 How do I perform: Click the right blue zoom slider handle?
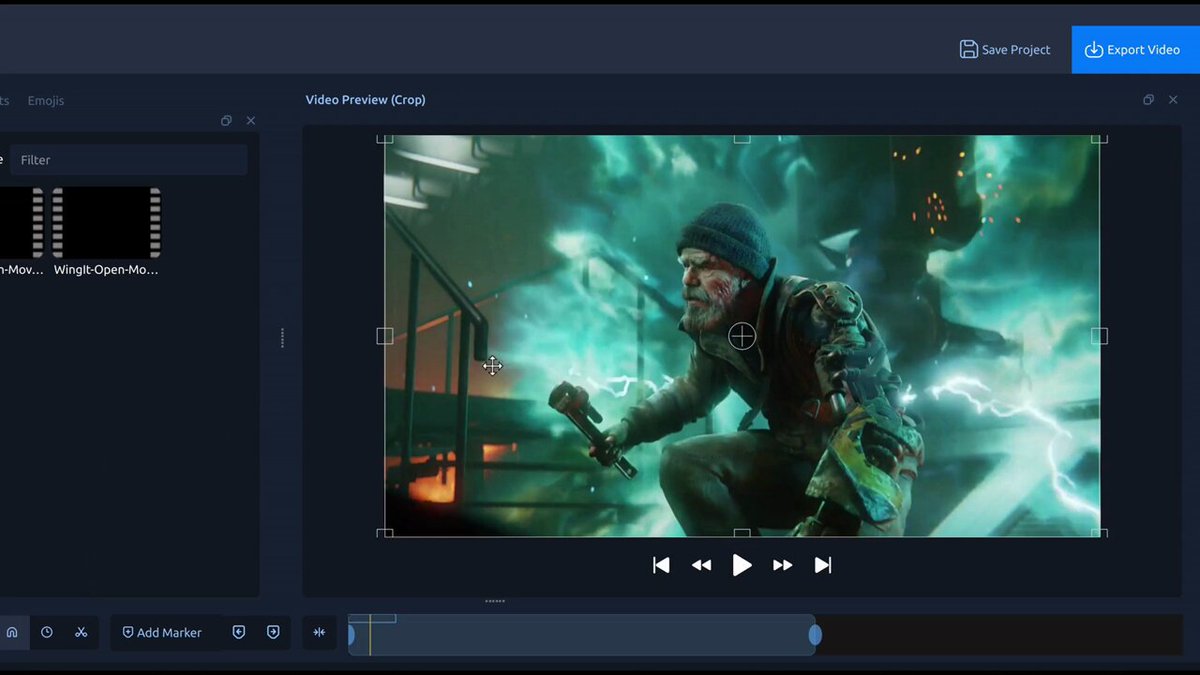click(x=815, y=634)
